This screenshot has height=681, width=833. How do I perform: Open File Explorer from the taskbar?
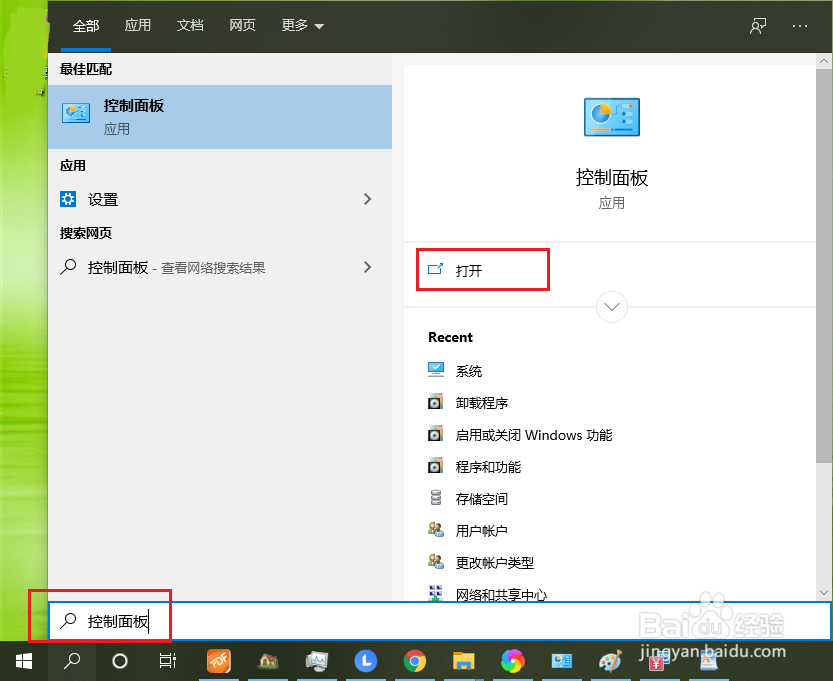(x=464, y=661)
